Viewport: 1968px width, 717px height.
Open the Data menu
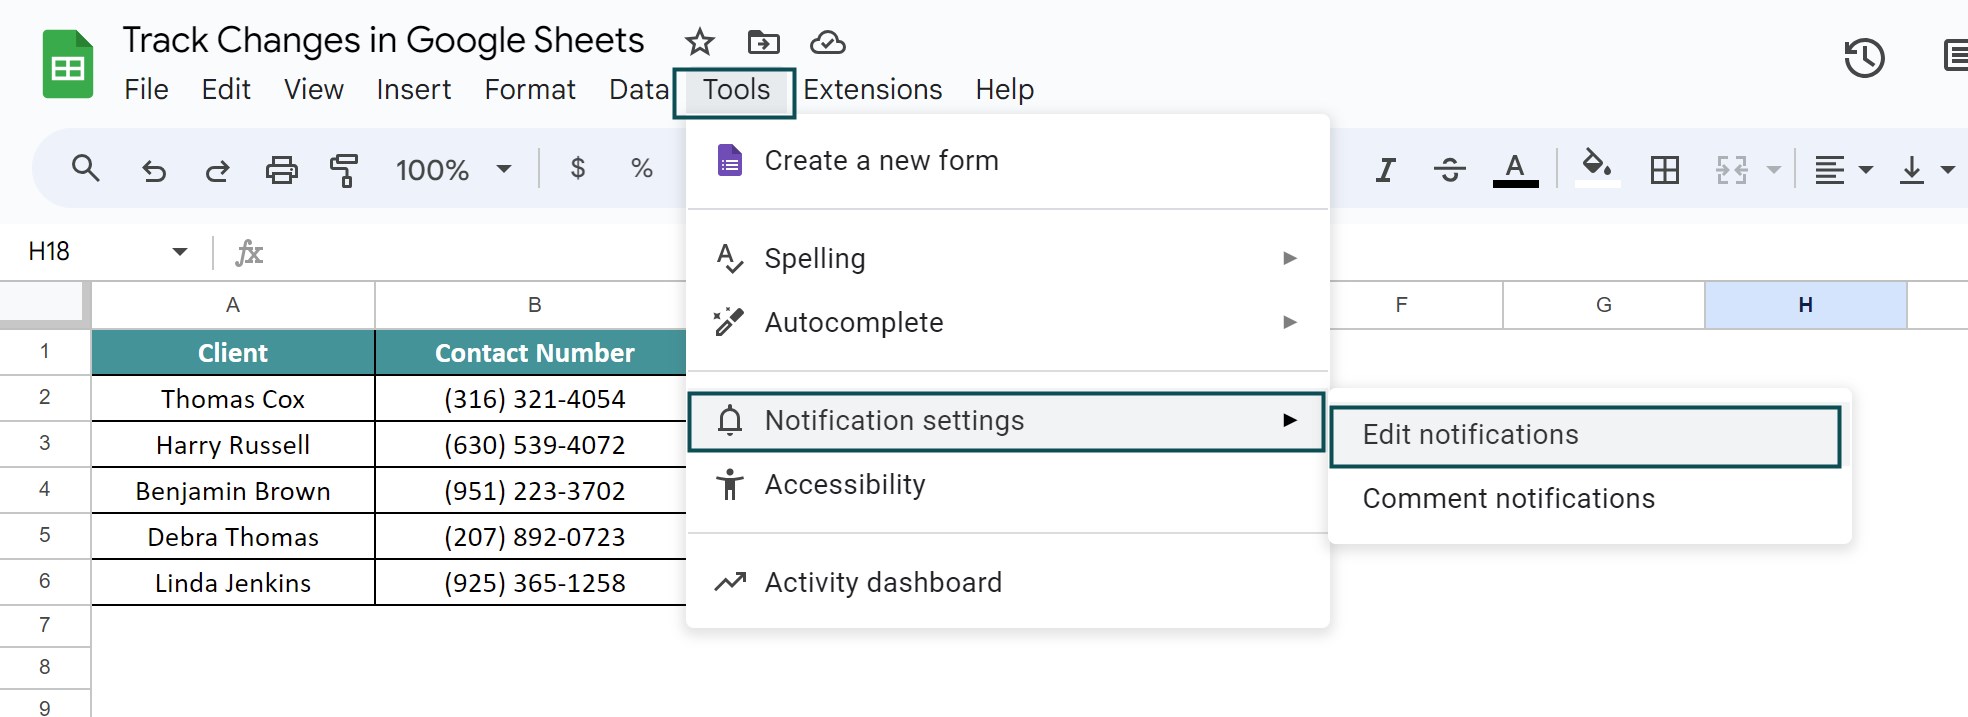638,90
